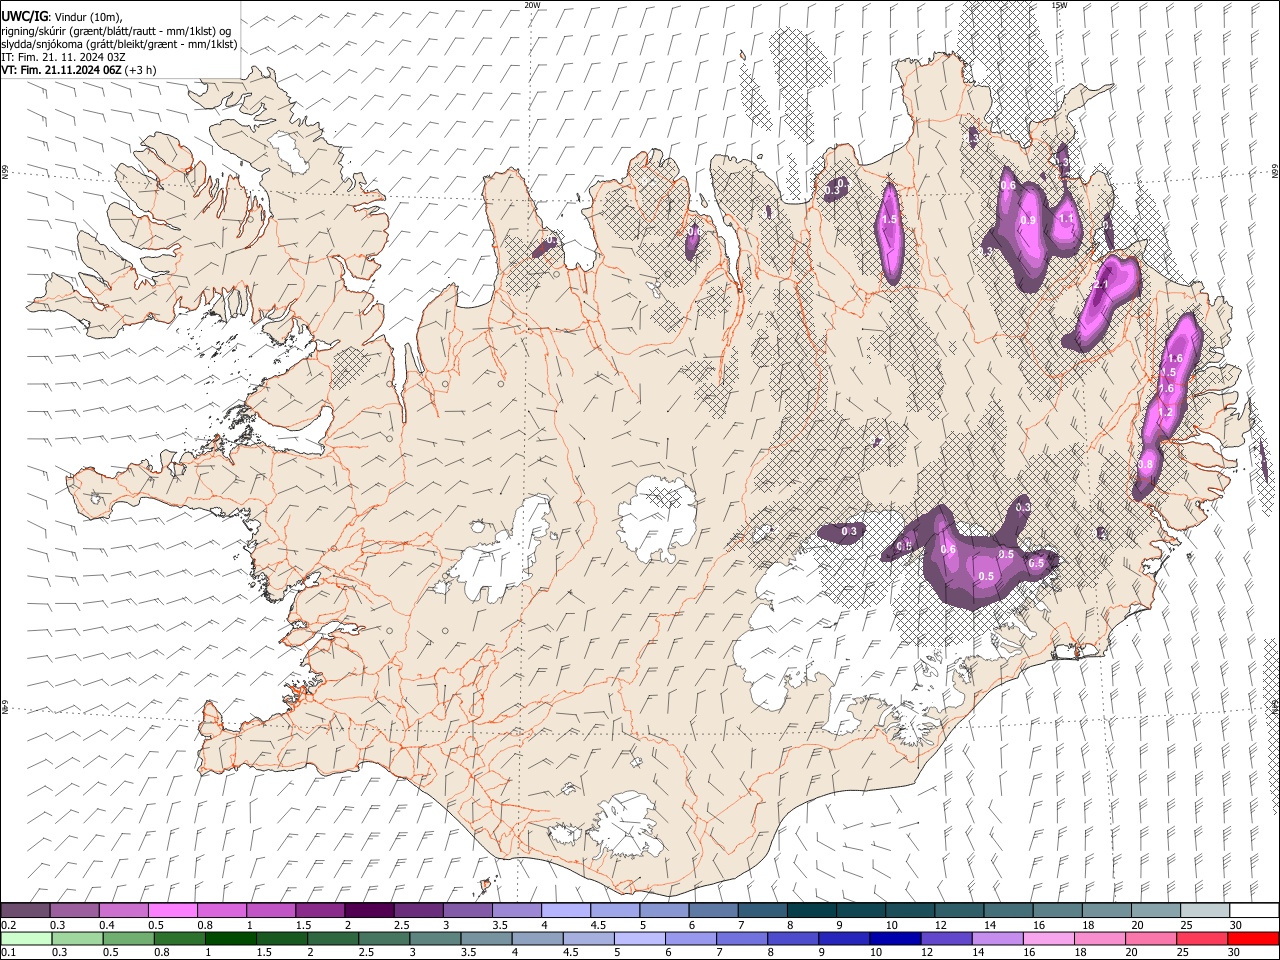This screenshot has width=1280, height=960.
Task: Click the light lavender swatch between 4 and 4.5 in top legend row
Action: coord(566,911)
